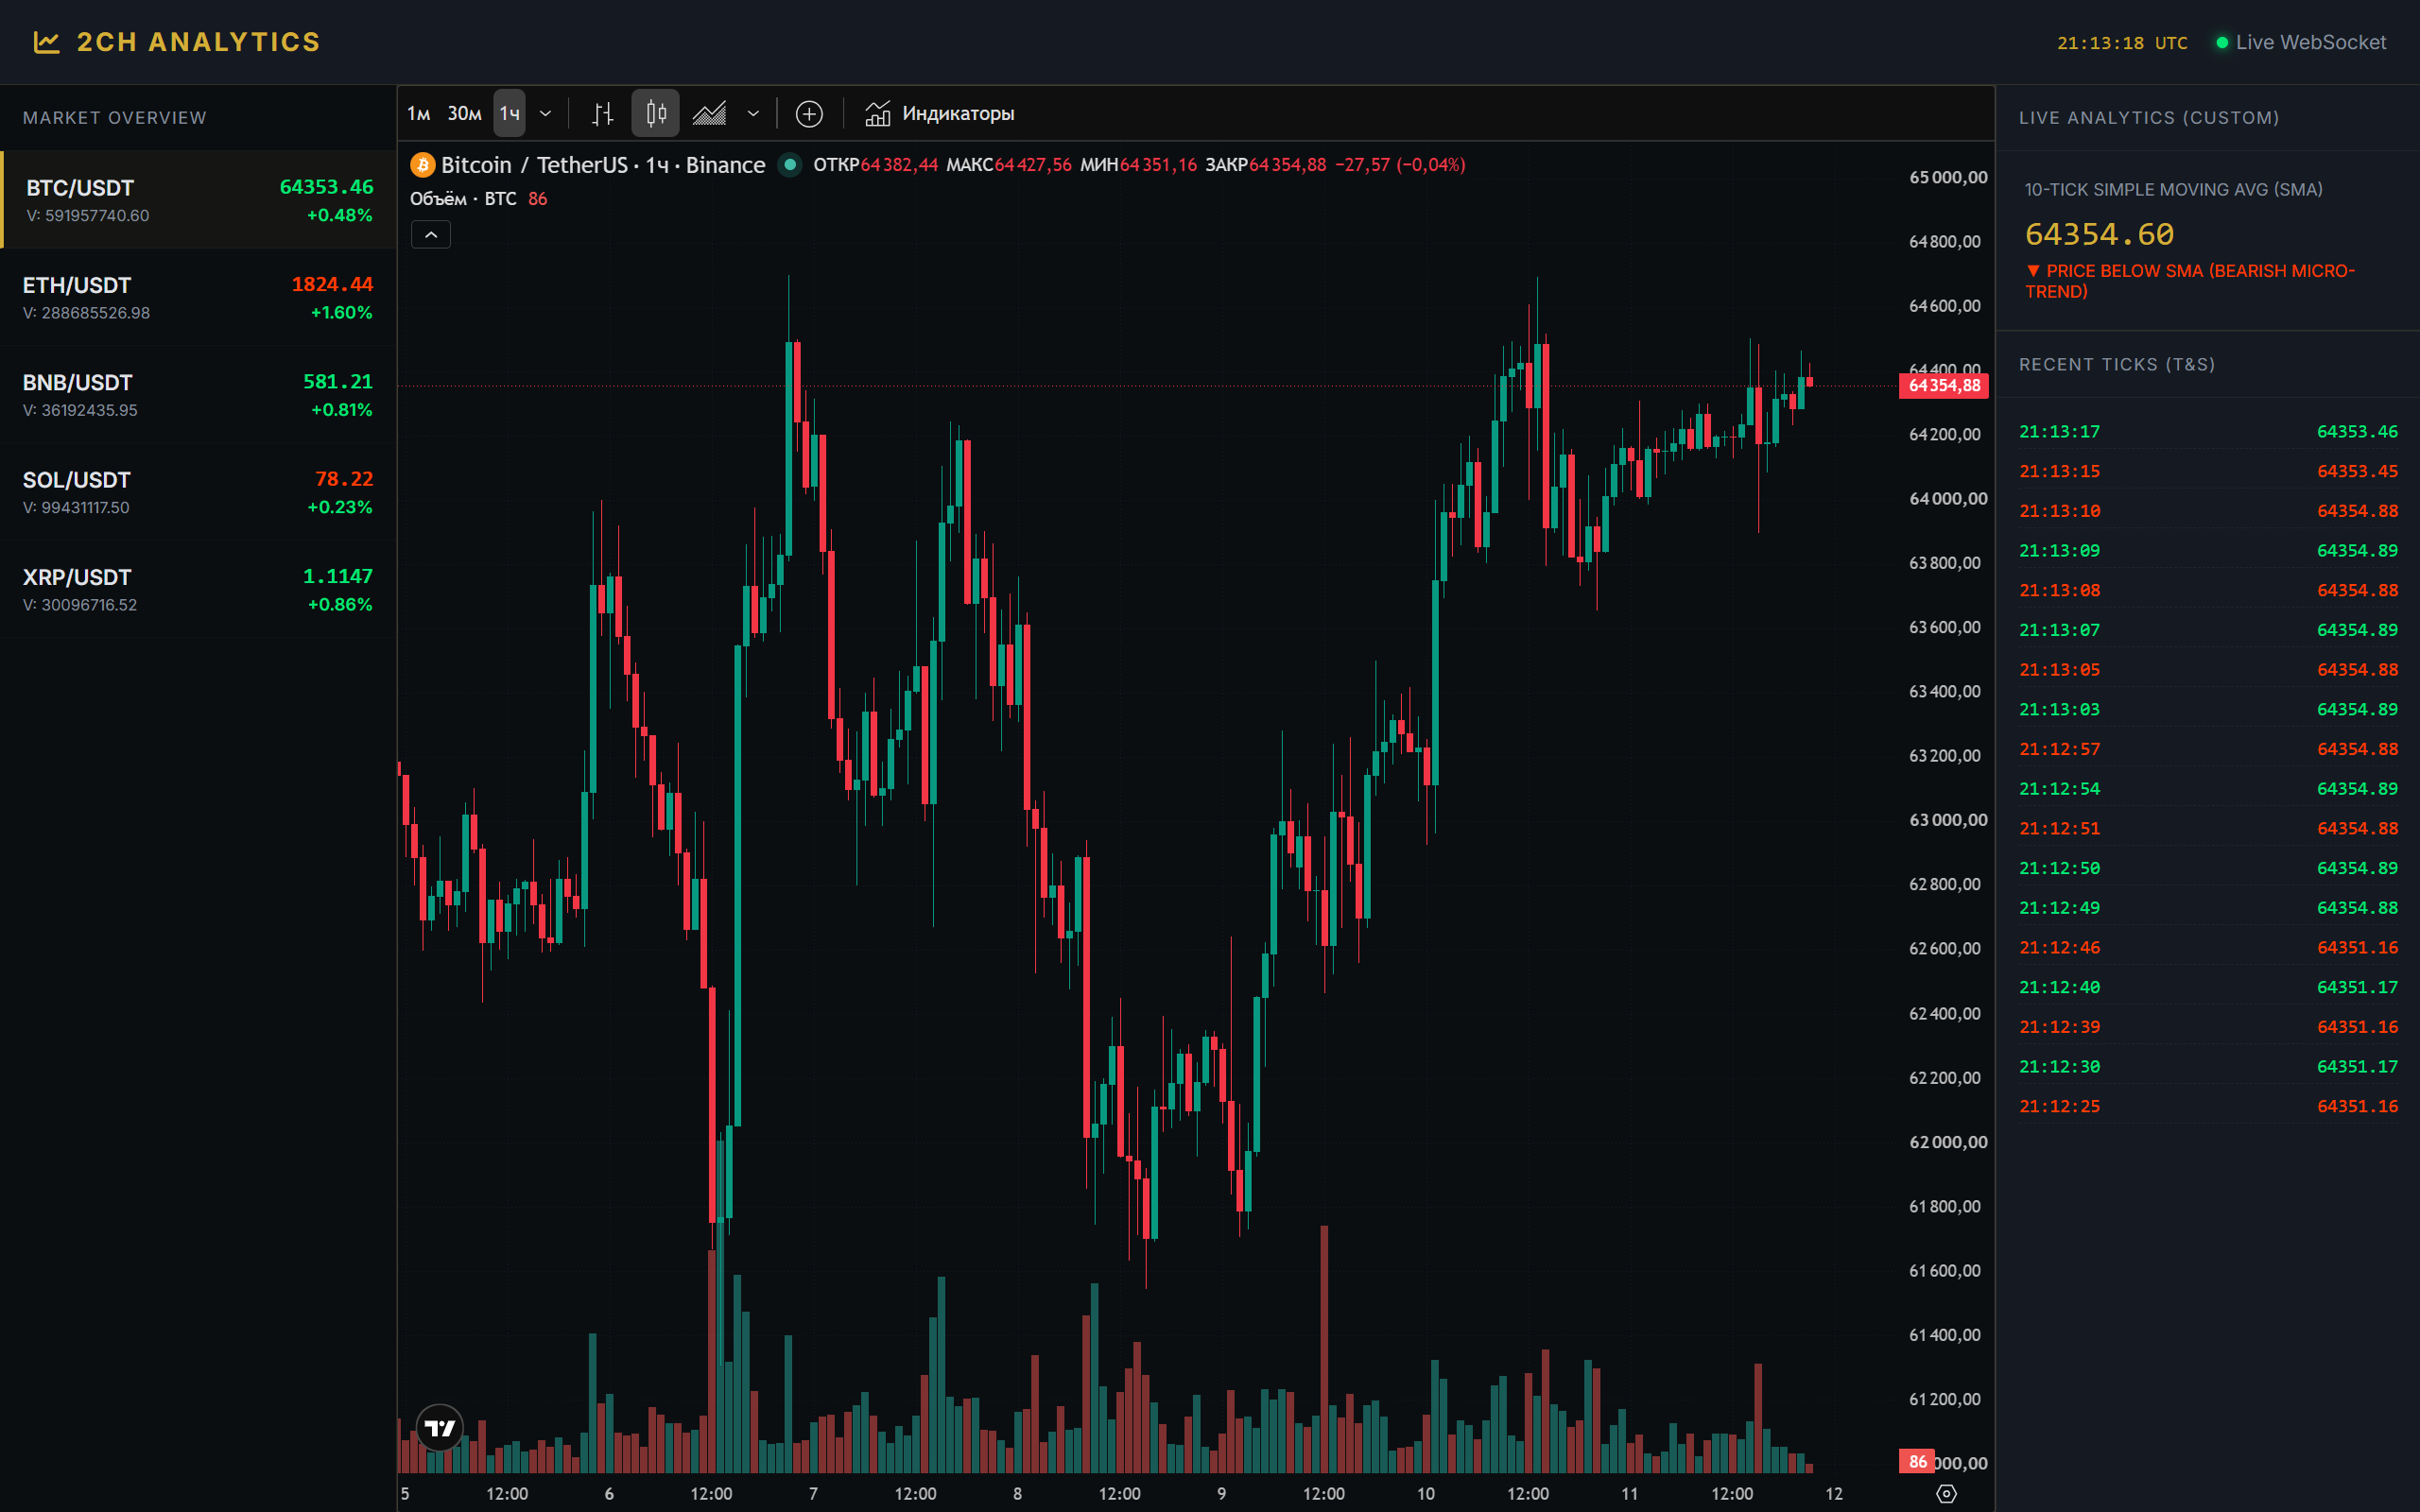Click the compare or add symbol plus icon
Image resolution: width=2420 pixels, height=1512 pixels.
tap(809, 114)
